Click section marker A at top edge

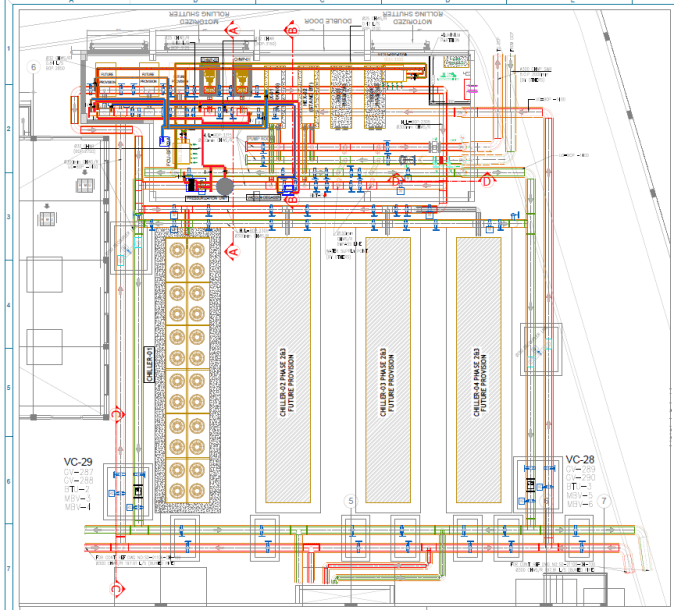pos(233,31)
